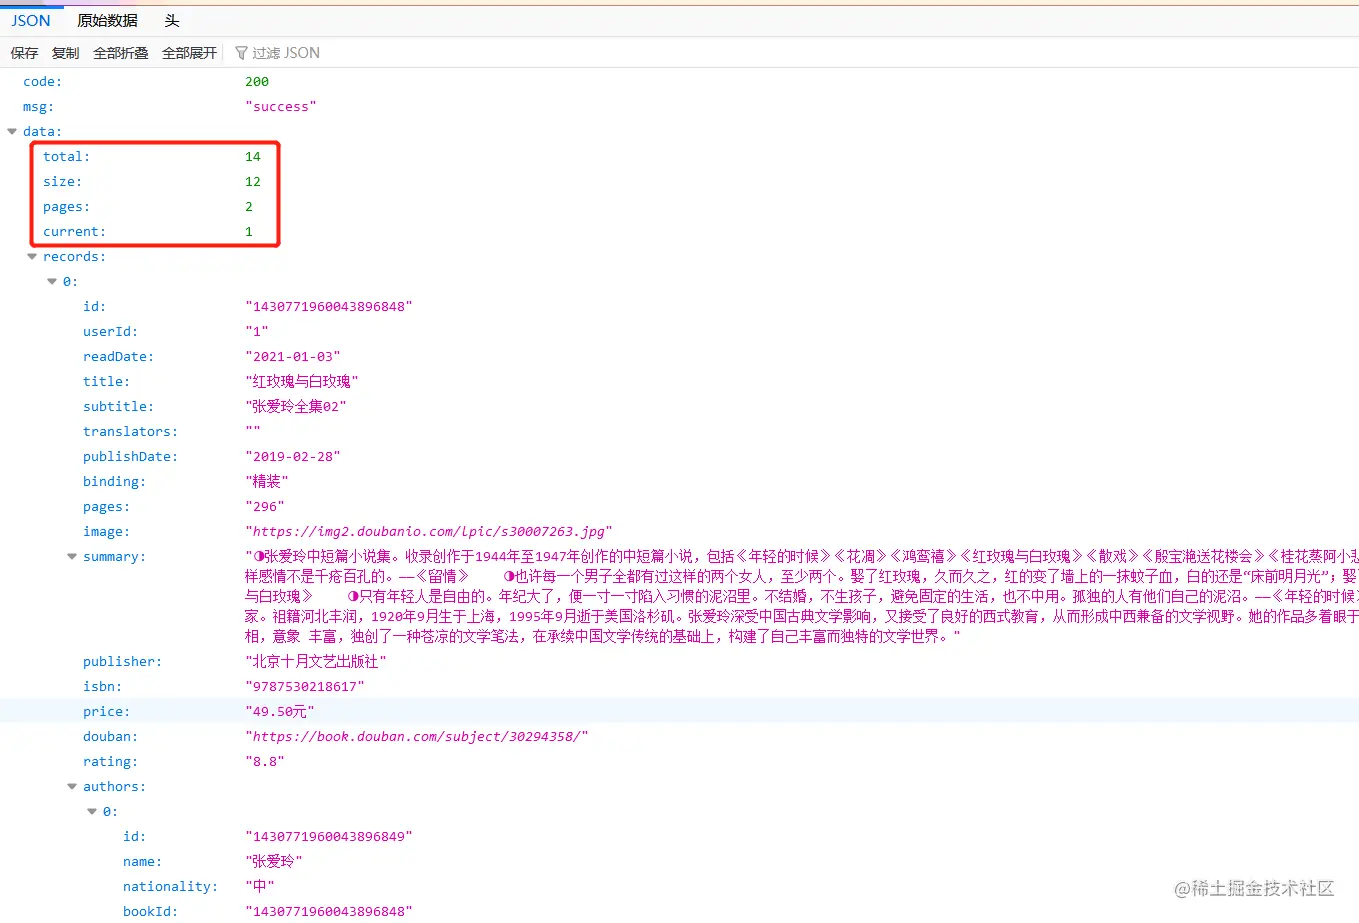Open the 头 headers tab
This screenshot has height=923, width=1359.
172,21
